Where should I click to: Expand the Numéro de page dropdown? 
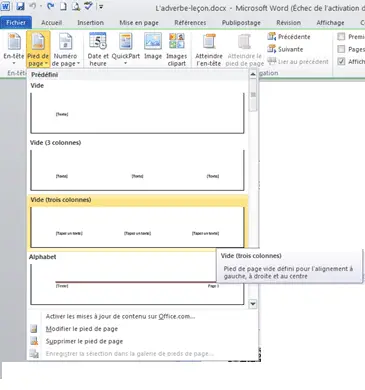point(66,49)
